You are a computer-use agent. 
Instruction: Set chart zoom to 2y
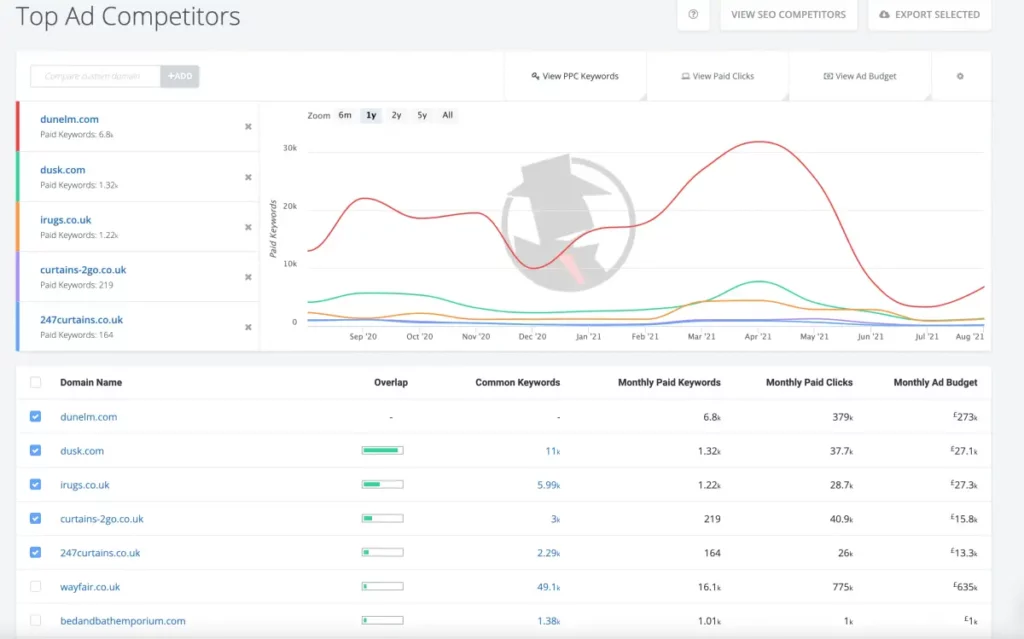point(396,115)
